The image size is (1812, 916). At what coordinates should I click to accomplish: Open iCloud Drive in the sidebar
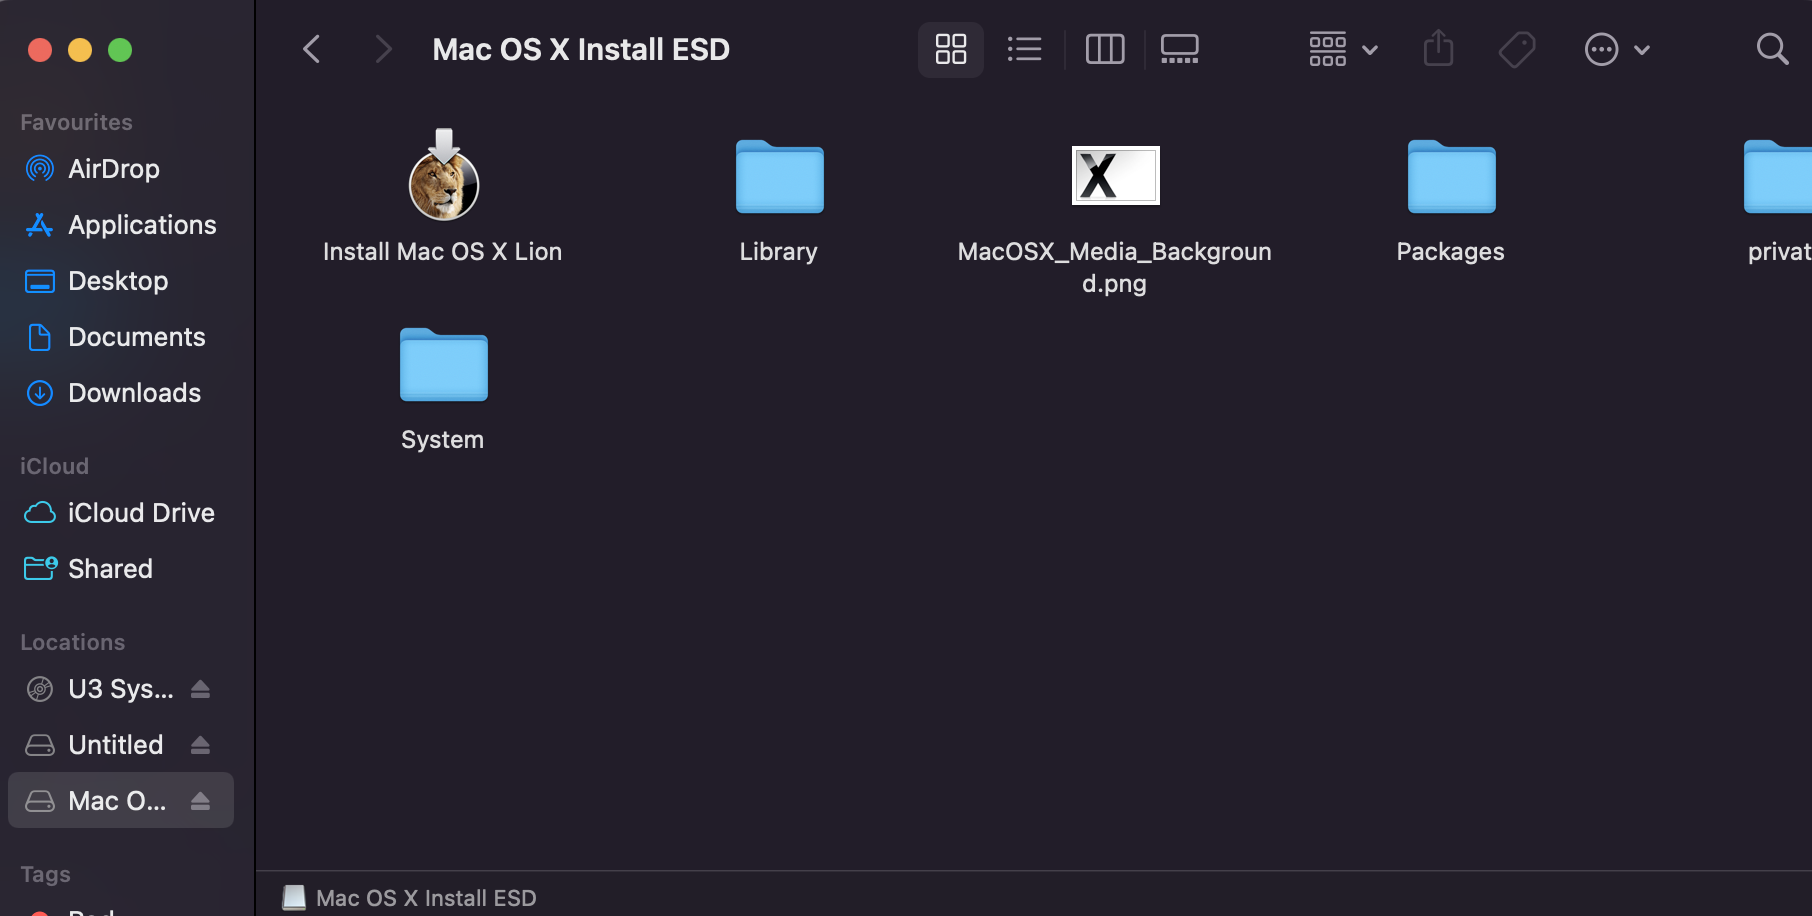[x=120, y=513]
